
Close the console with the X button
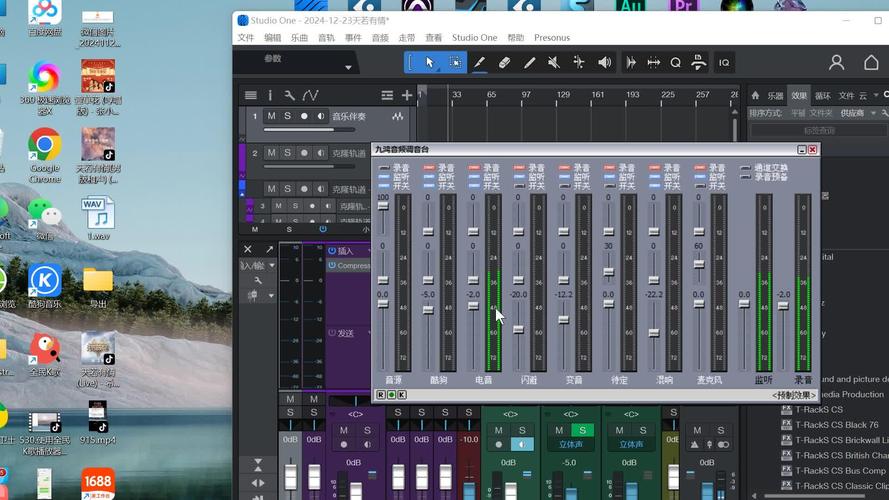click(248, 249)
